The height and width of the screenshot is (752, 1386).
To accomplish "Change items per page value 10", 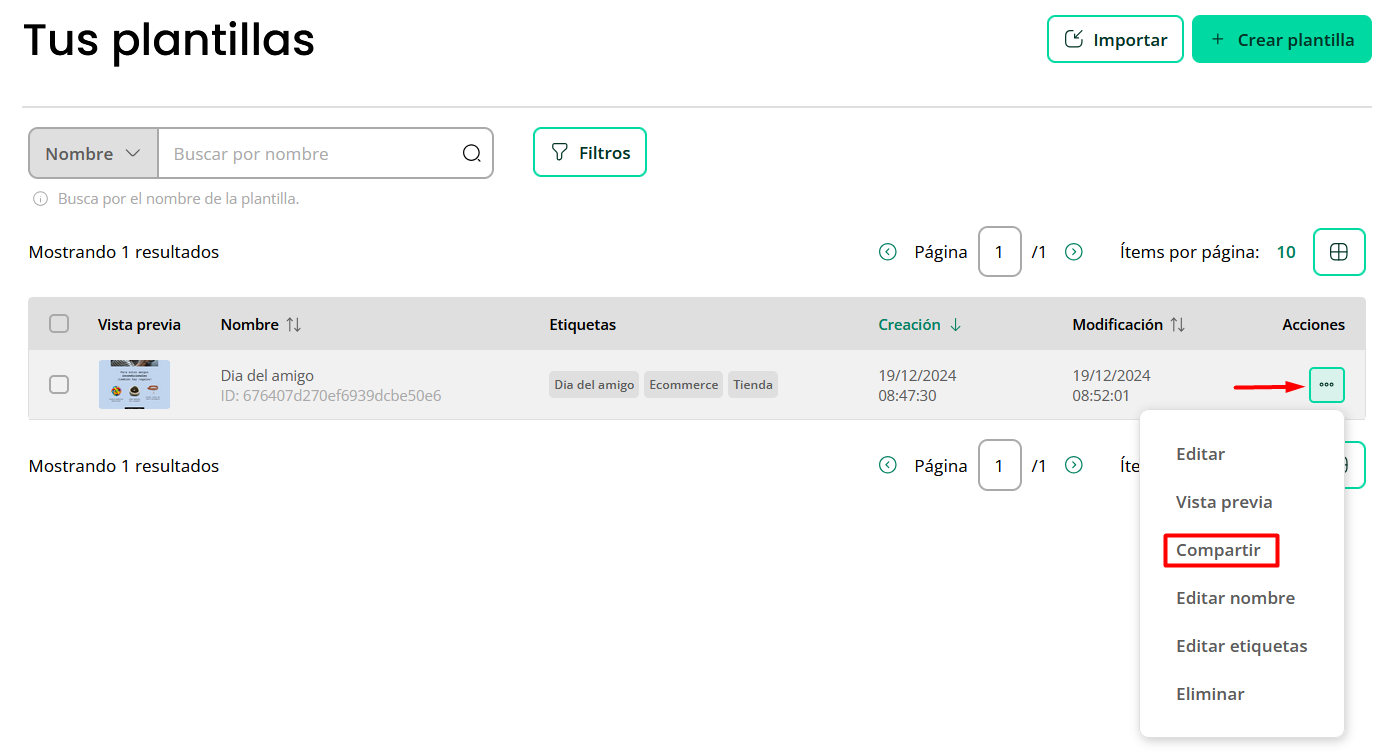I will [1286, 252].
